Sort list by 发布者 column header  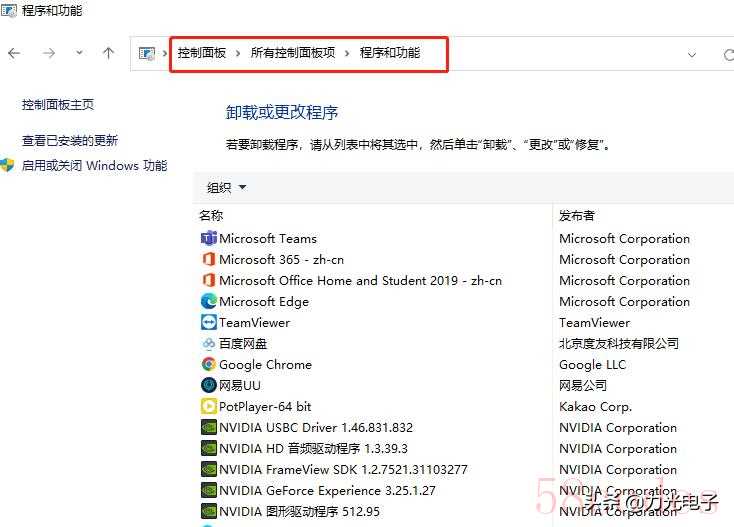(577, 215)
